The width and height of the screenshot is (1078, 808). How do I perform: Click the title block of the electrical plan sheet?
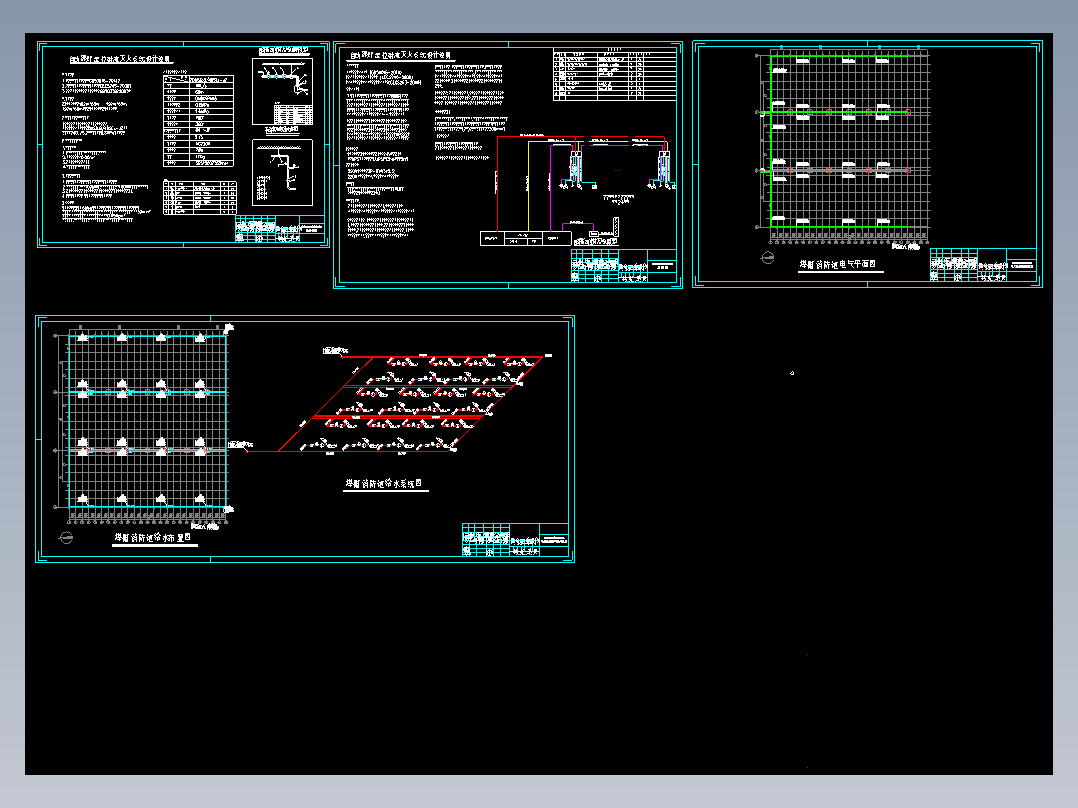coord(983,265)
